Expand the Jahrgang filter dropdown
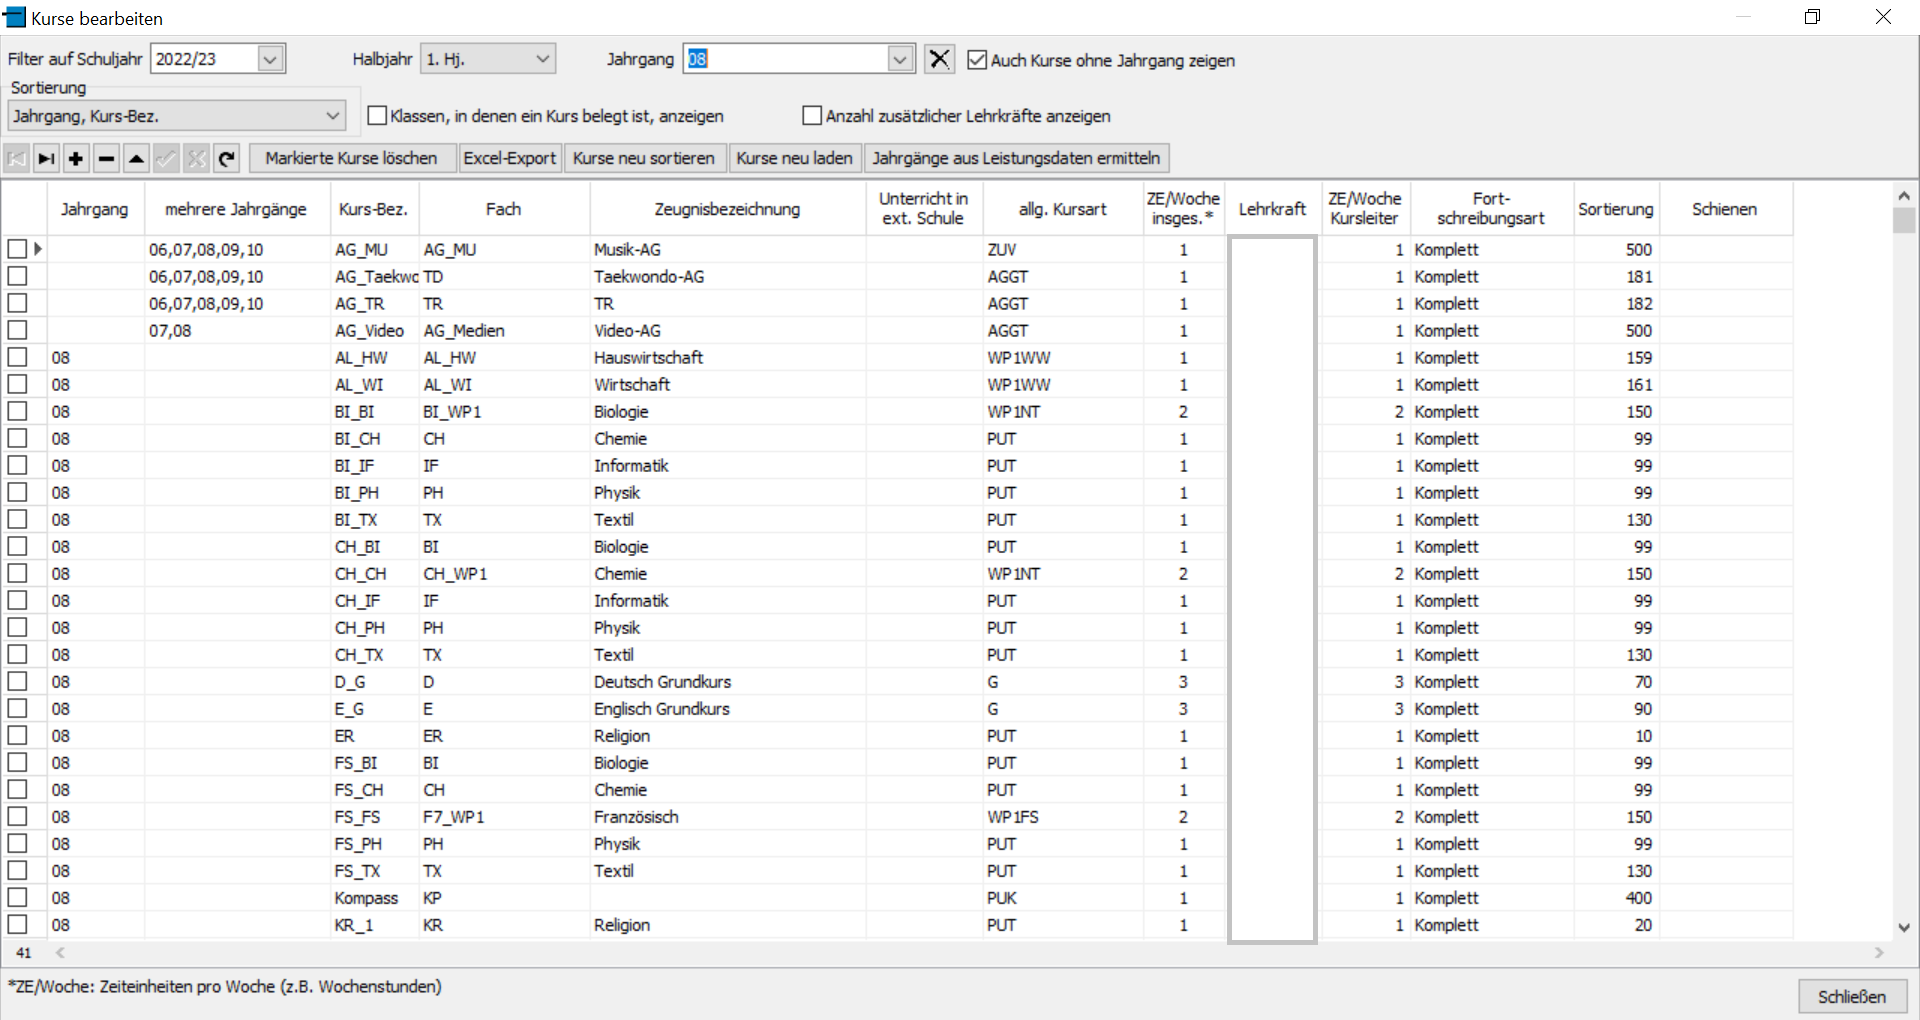Screen dimensions: 1920x1020 pyautogui.click(x=900, y=59)
